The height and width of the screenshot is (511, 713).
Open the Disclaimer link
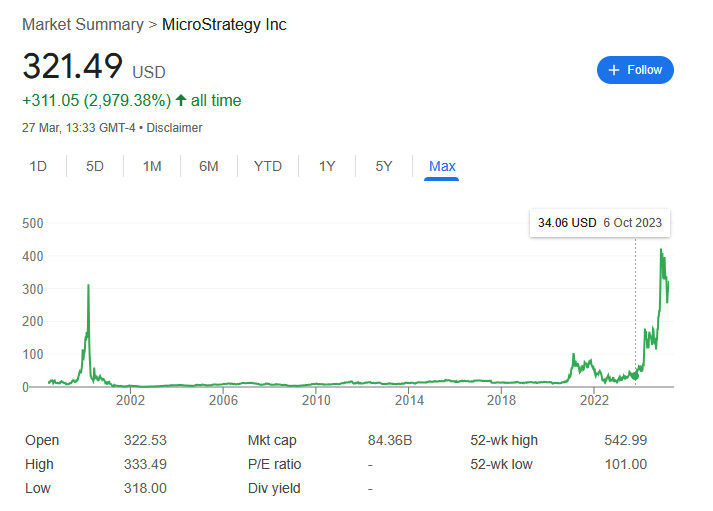point(175,128)
